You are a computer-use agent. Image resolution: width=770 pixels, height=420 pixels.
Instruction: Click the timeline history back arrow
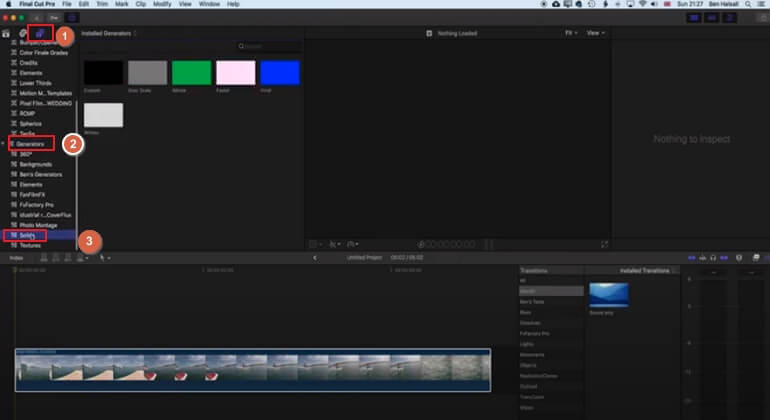315,258
